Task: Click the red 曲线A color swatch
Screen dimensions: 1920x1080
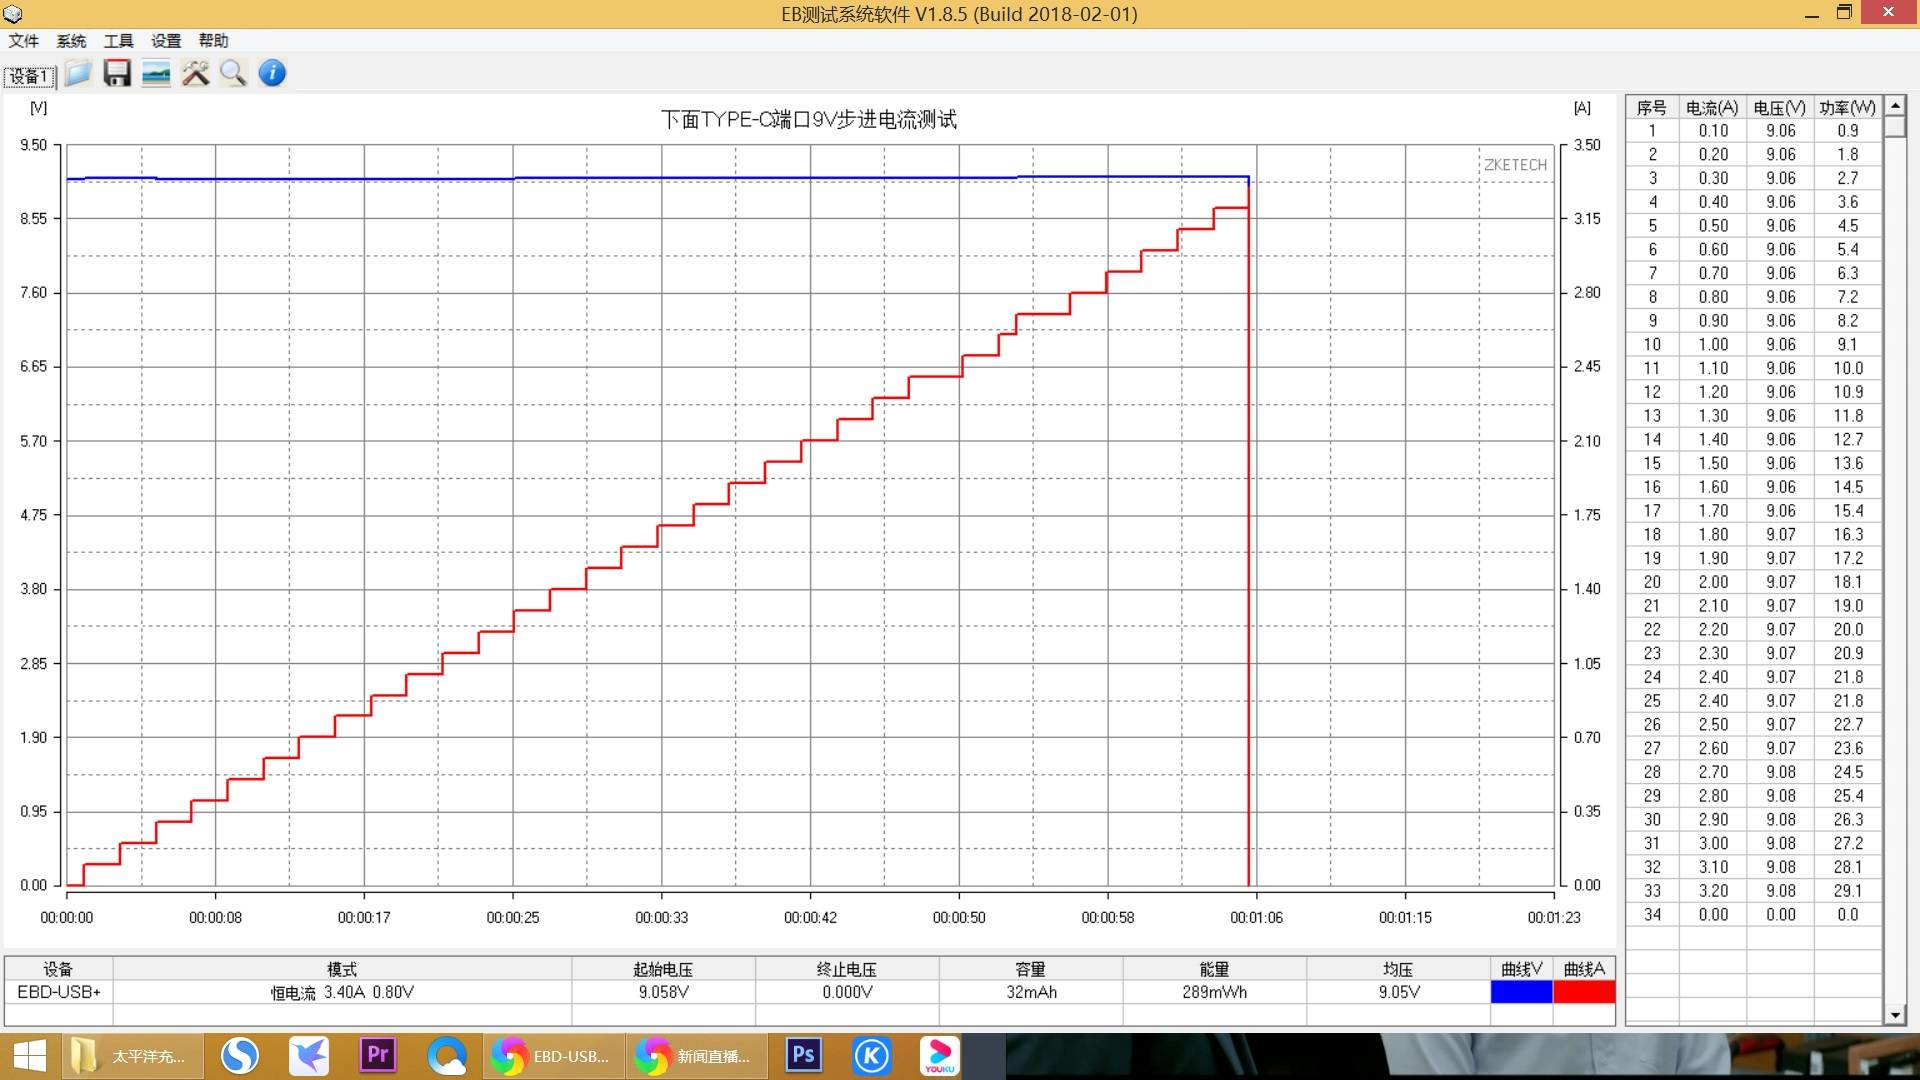Action: tap(1584, 992)
